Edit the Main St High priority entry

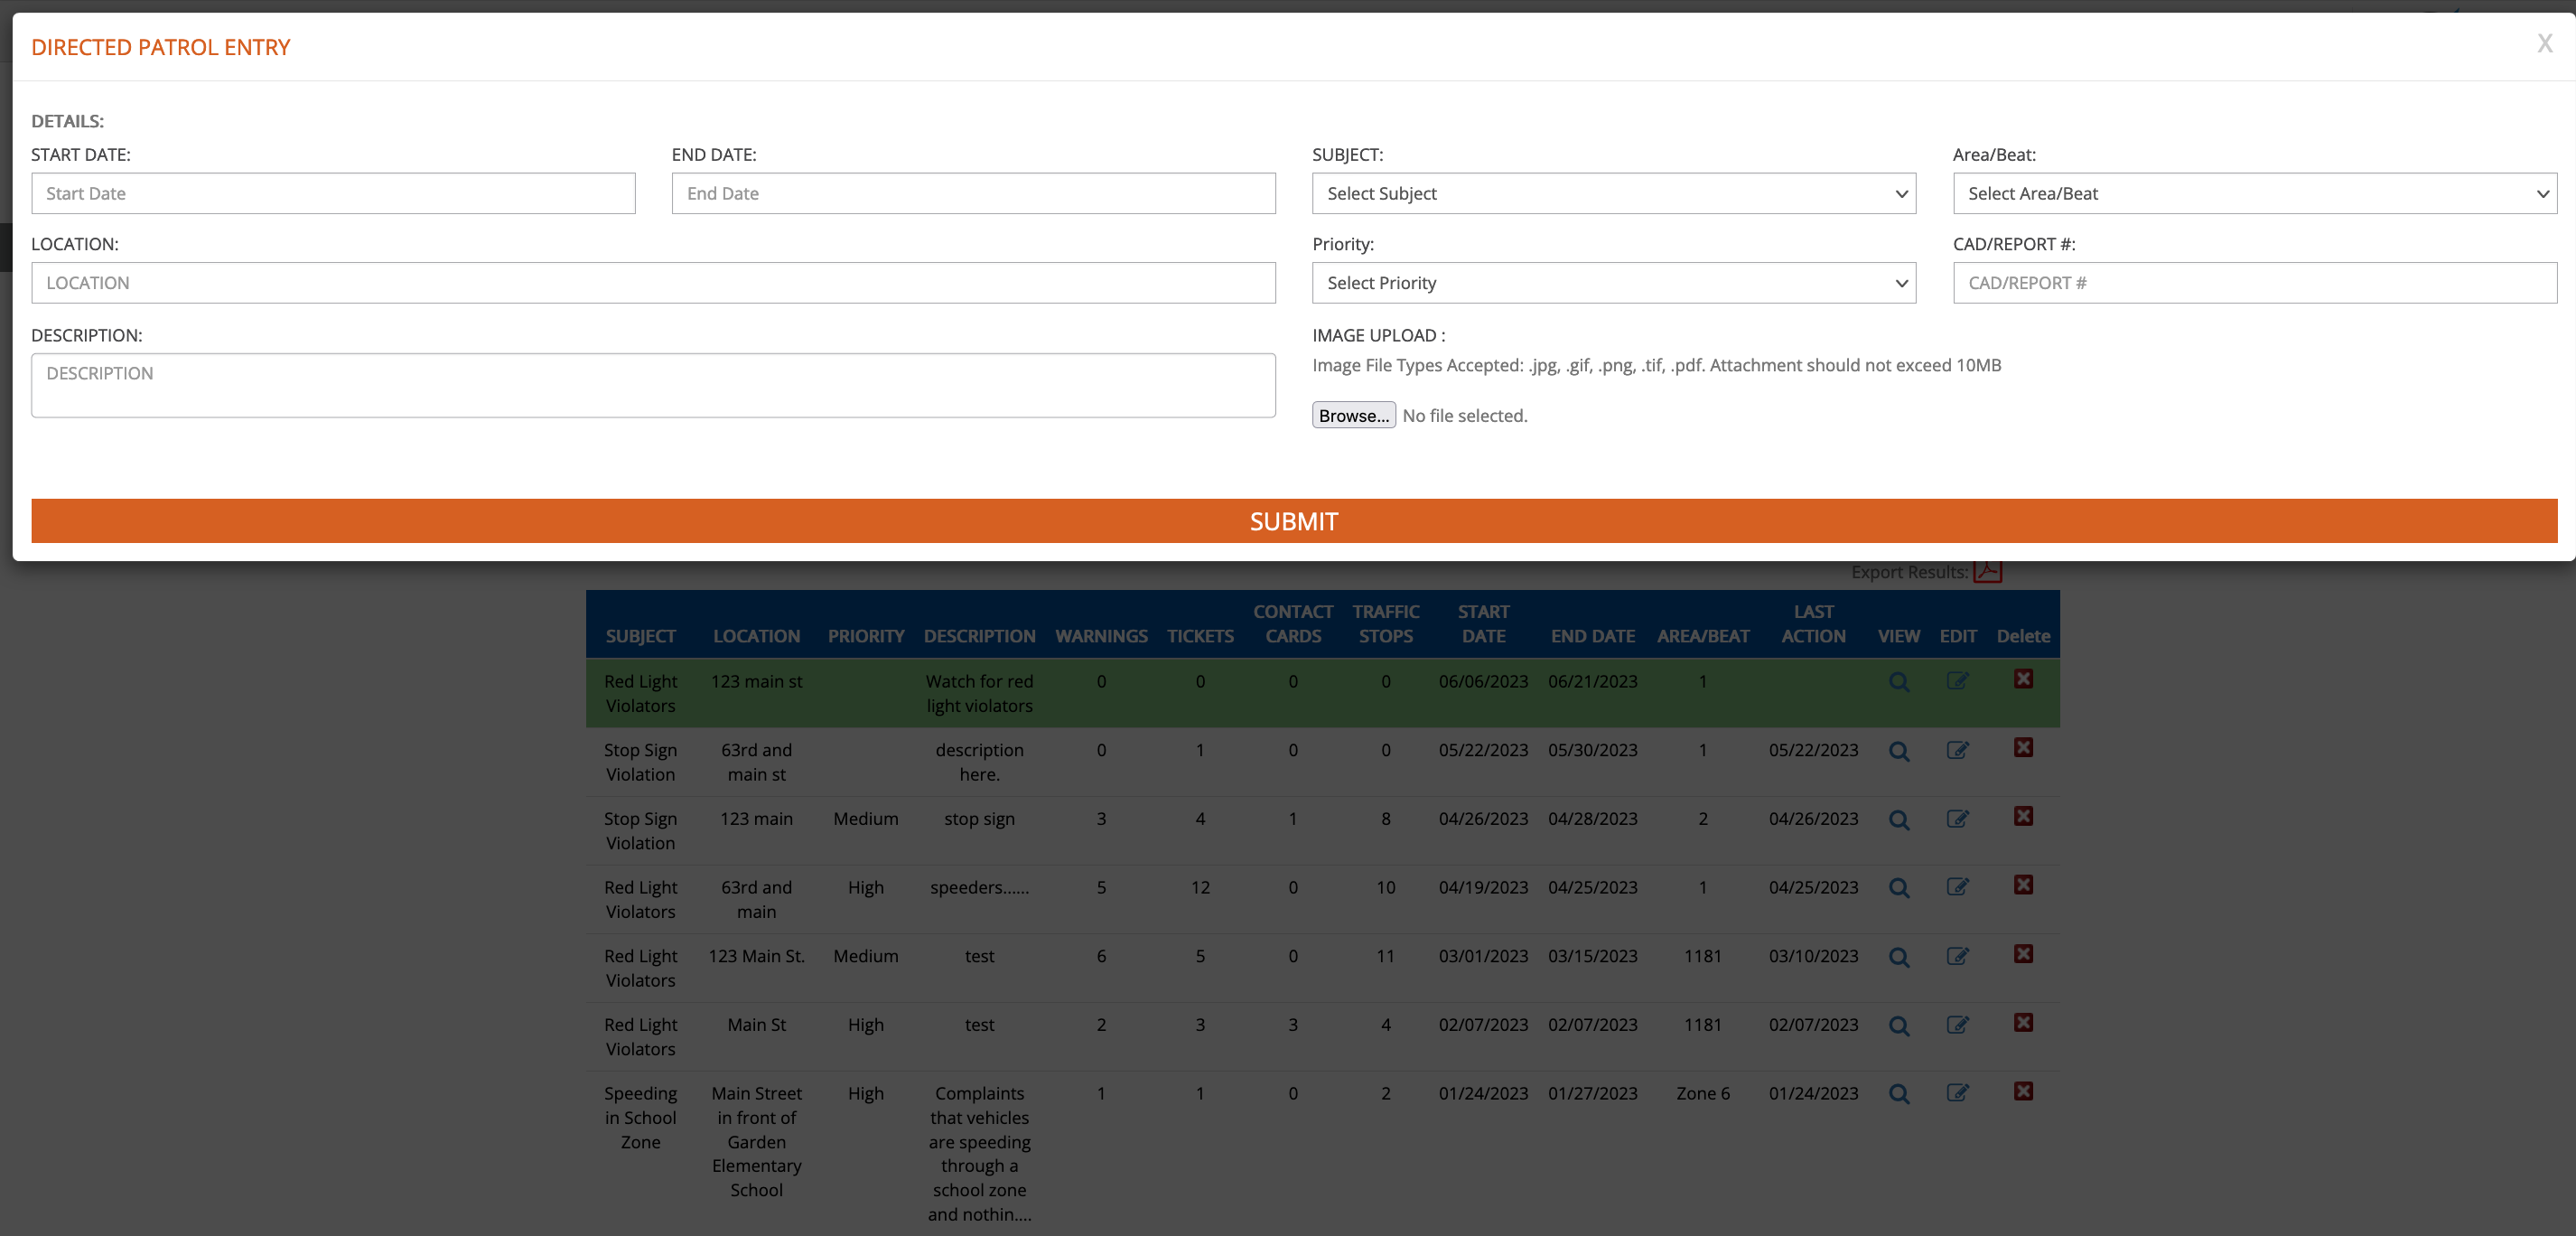[1957, 1025]
